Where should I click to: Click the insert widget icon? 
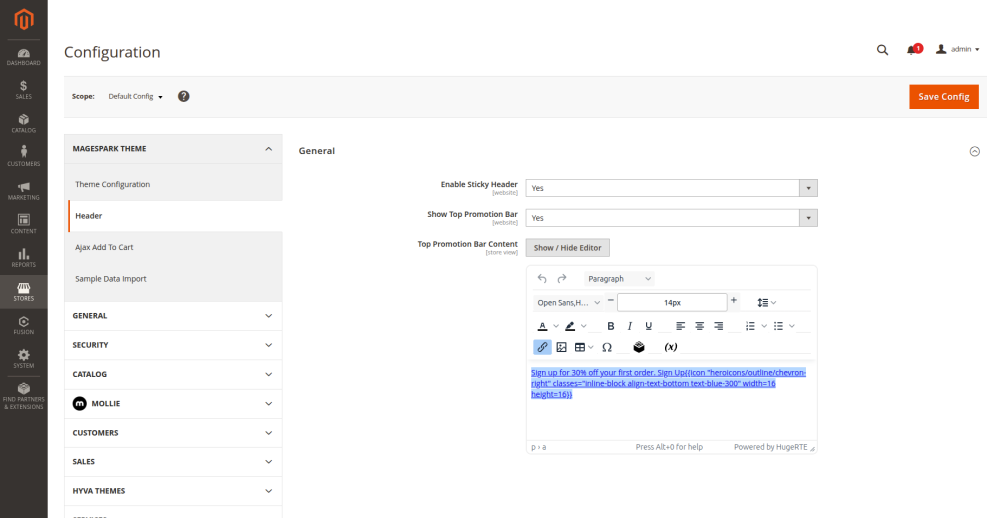[x=639, y=347]
